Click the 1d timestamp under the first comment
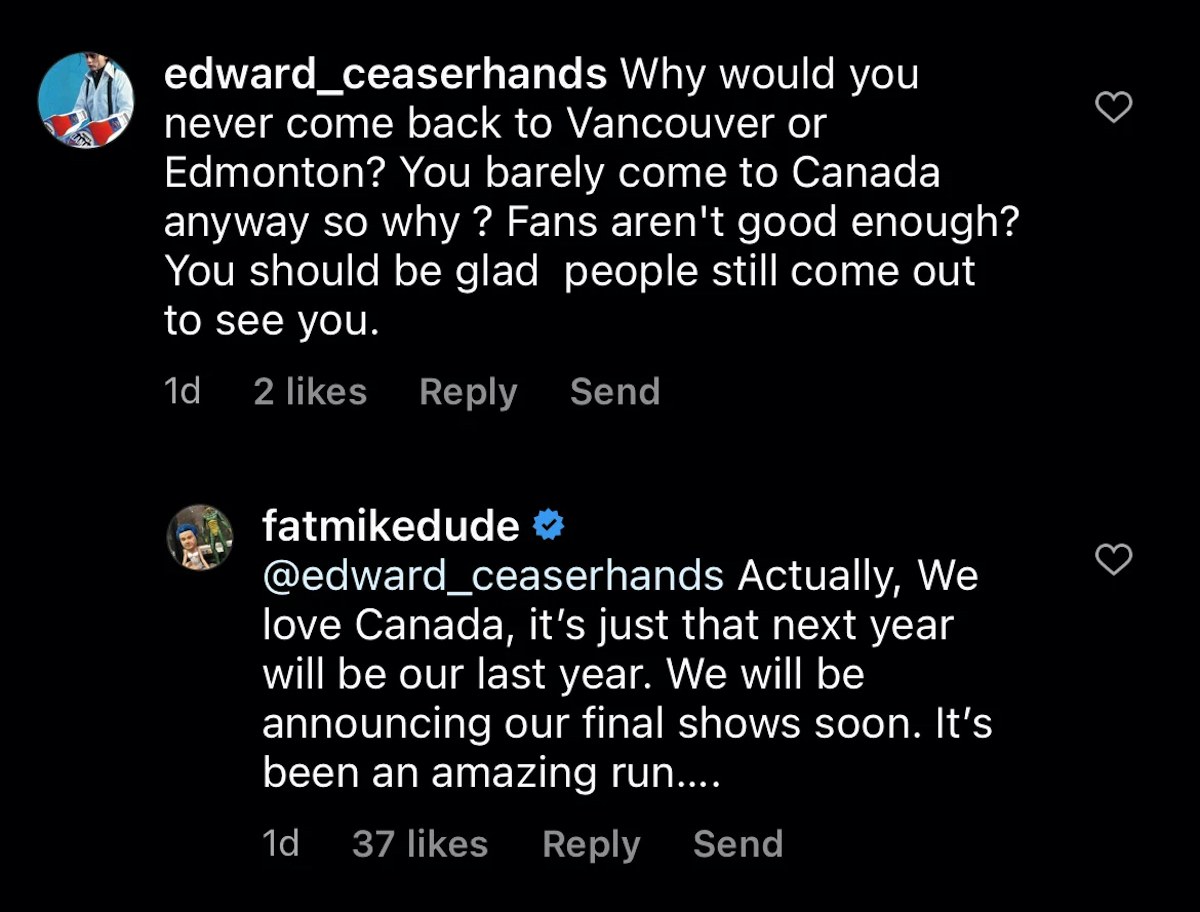Screen dimensions: 1200x912 tap(182, 392)
